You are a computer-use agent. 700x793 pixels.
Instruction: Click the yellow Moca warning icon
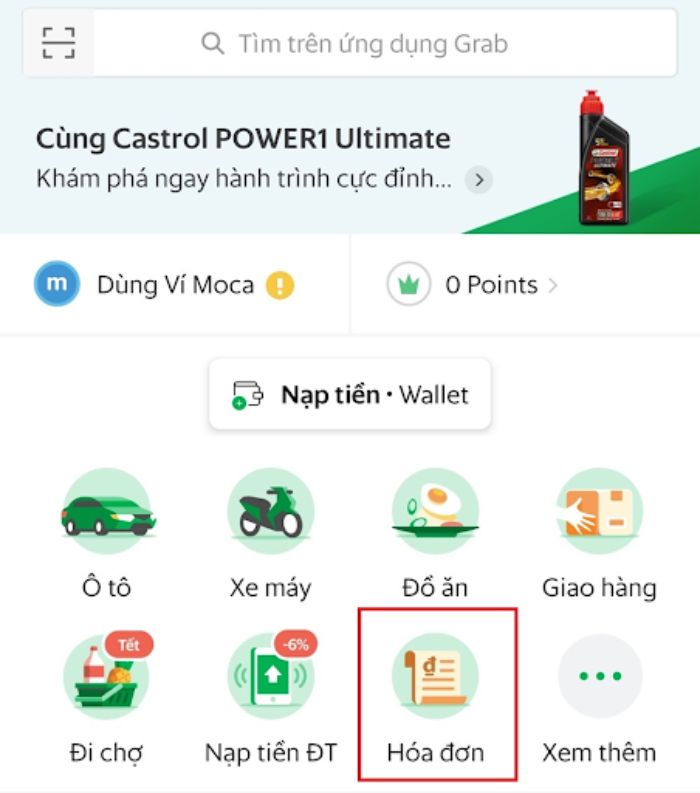(280, 285)
